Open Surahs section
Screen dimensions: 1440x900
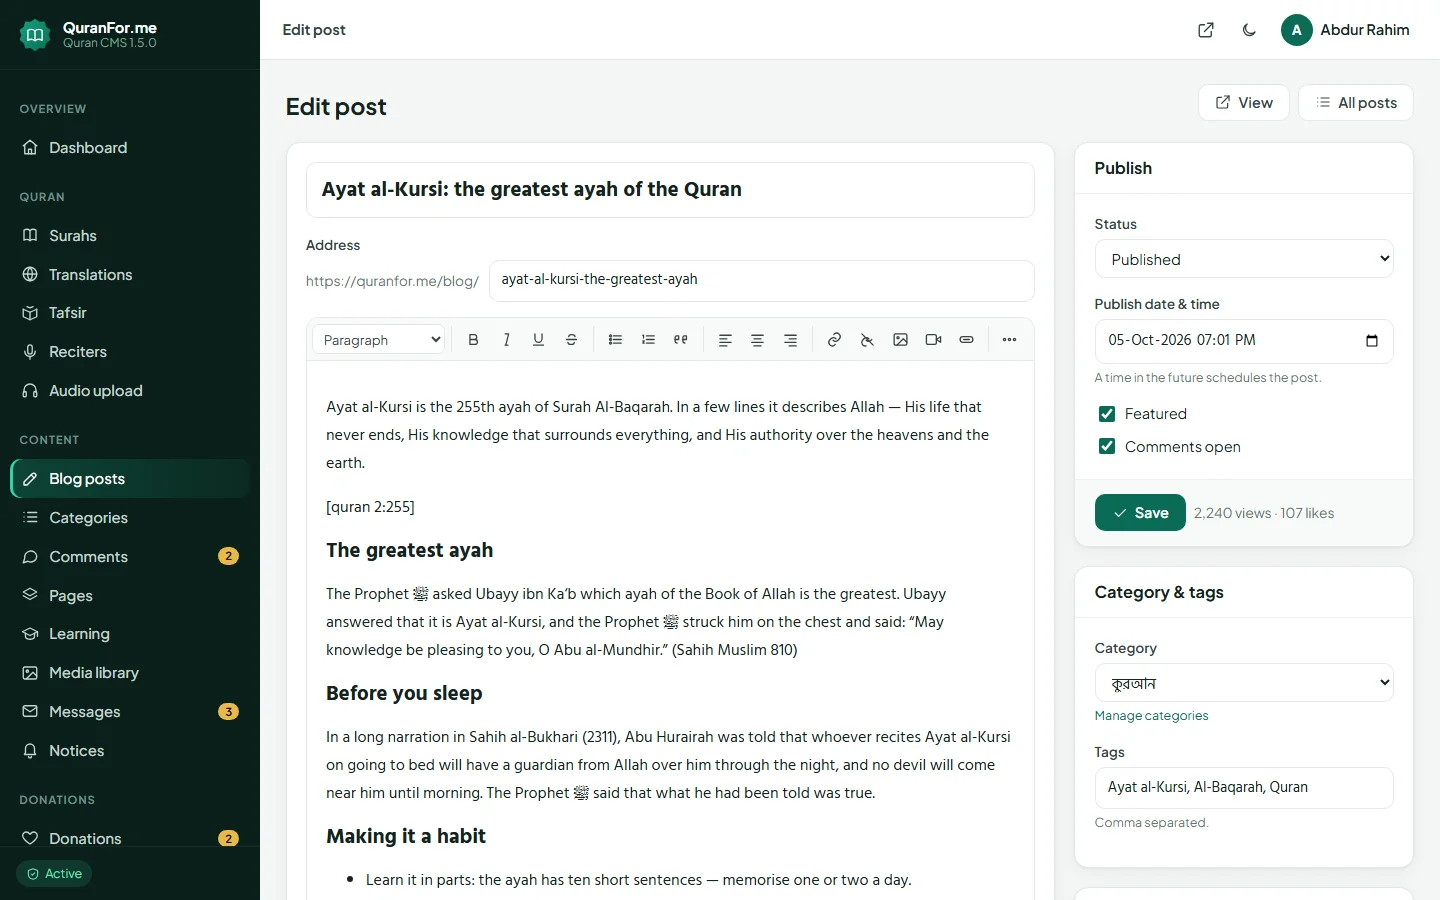click(x=130, y=236)
